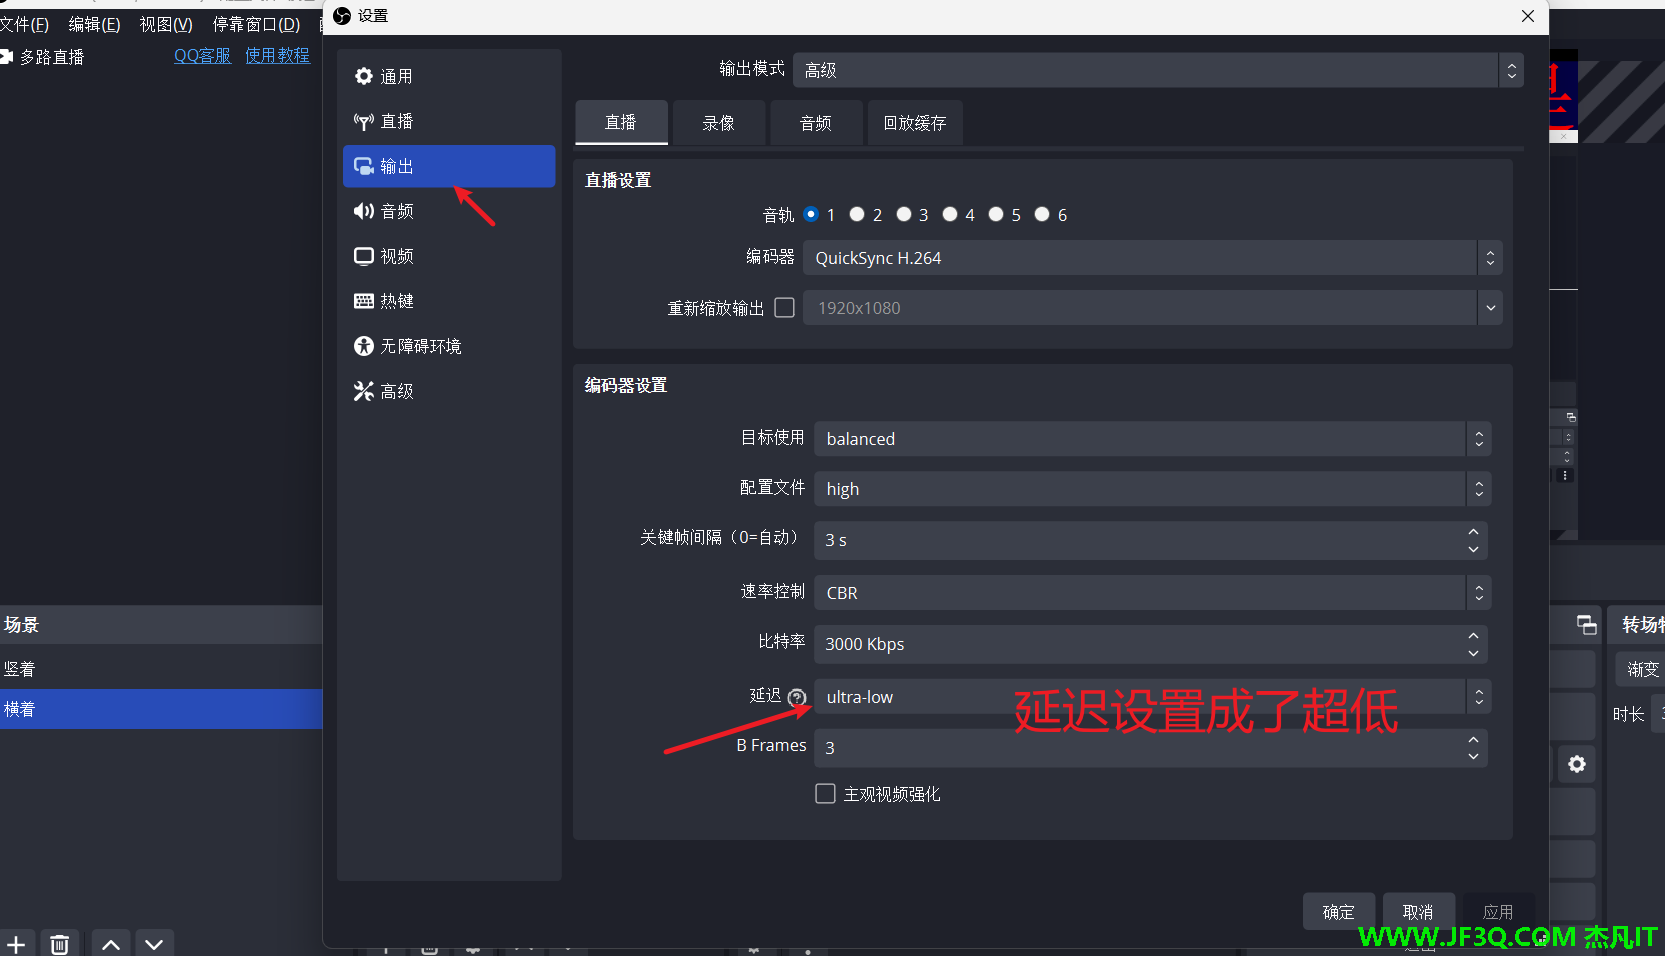Enable the 重新缩放输出 rescale output checkbox
1665x956 pixels.
(x=785, y=308)
